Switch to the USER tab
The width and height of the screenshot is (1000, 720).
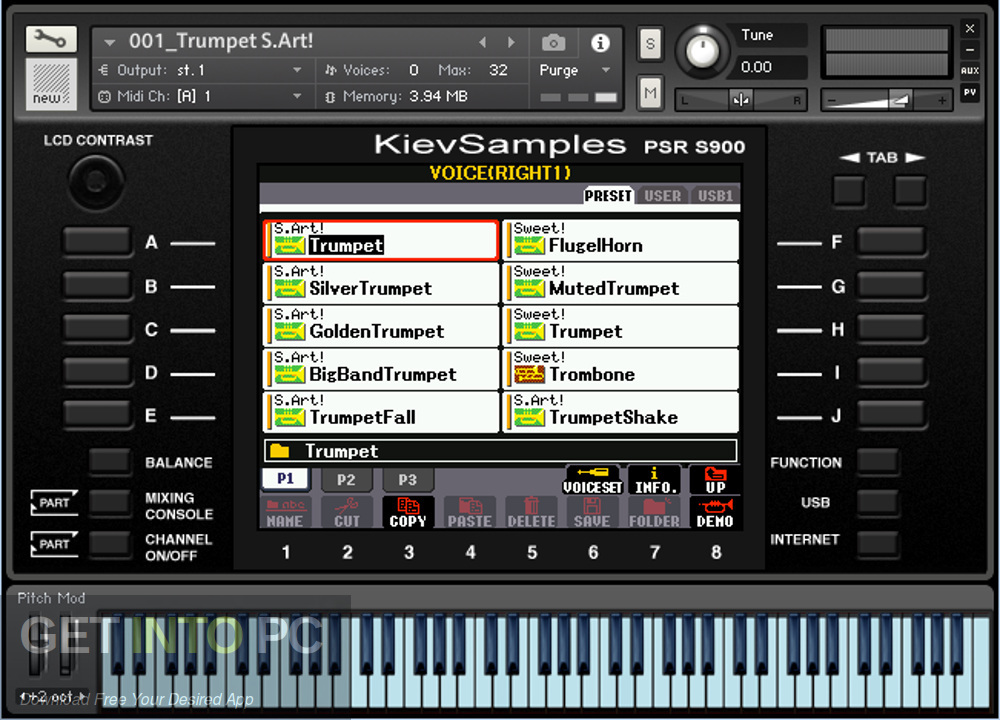(662, 196)
